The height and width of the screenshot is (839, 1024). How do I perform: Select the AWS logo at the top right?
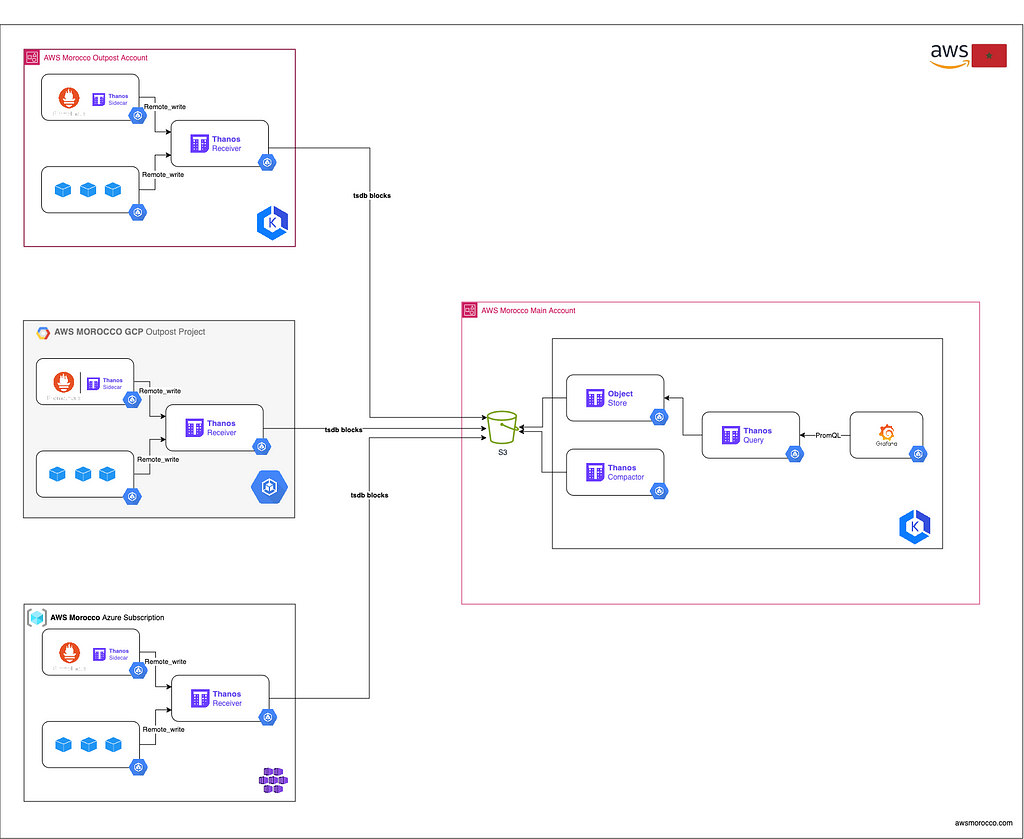[x=948, y=55]
